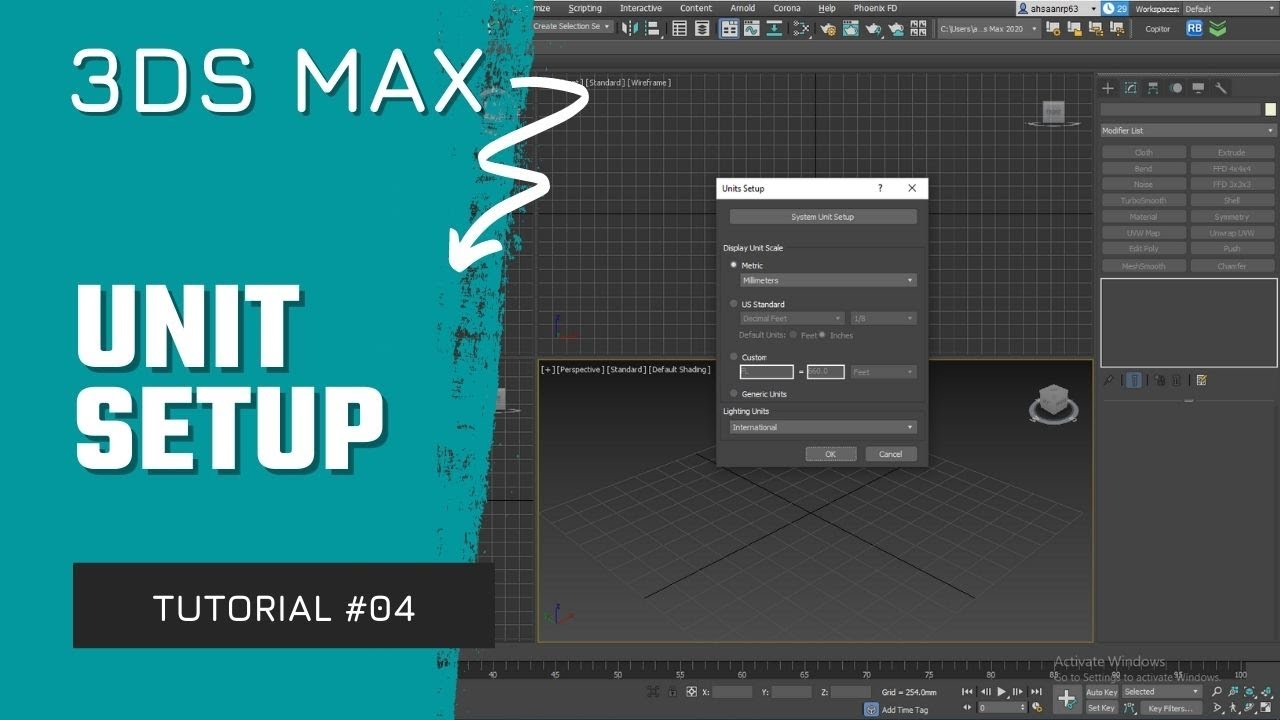Image resolution: width=1280 pixels, height=720 pixels.
Task: Select the Inches default units radio
Action: pyautogui.click(x=822, y=335)
